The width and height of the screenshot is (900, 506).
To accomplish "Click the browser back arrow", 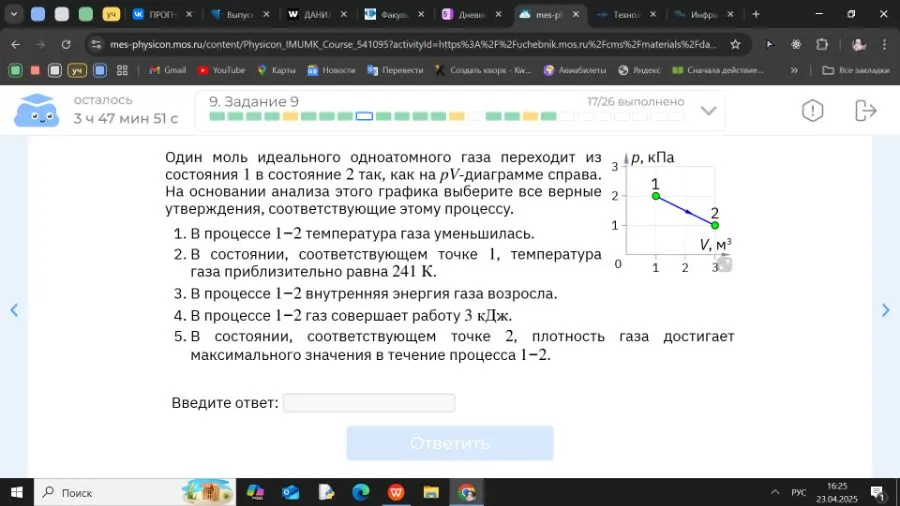I will coord(15,44).
